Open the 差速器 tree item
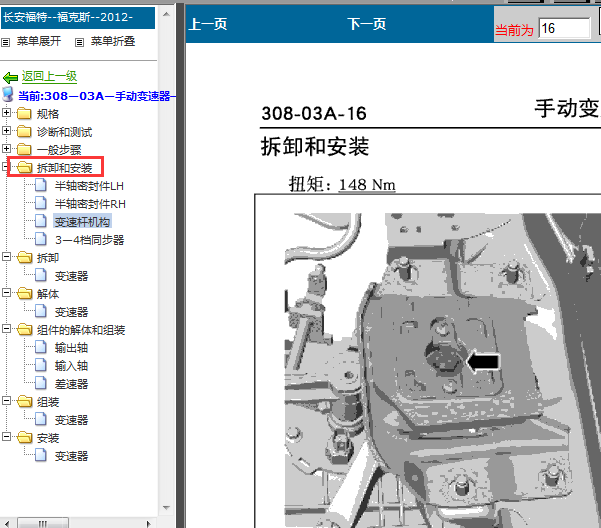601x528 pixels. click(71, 384)
